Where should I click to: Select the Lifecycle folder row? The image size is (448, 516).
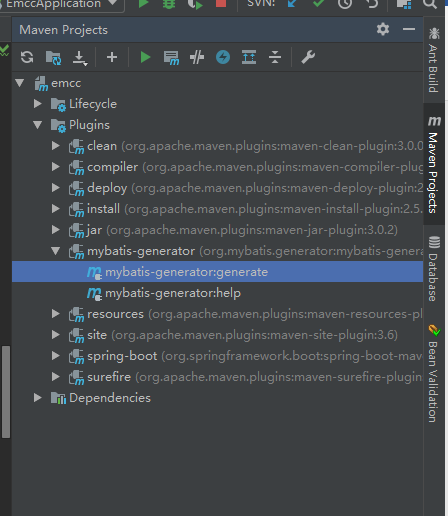point(217,104)
